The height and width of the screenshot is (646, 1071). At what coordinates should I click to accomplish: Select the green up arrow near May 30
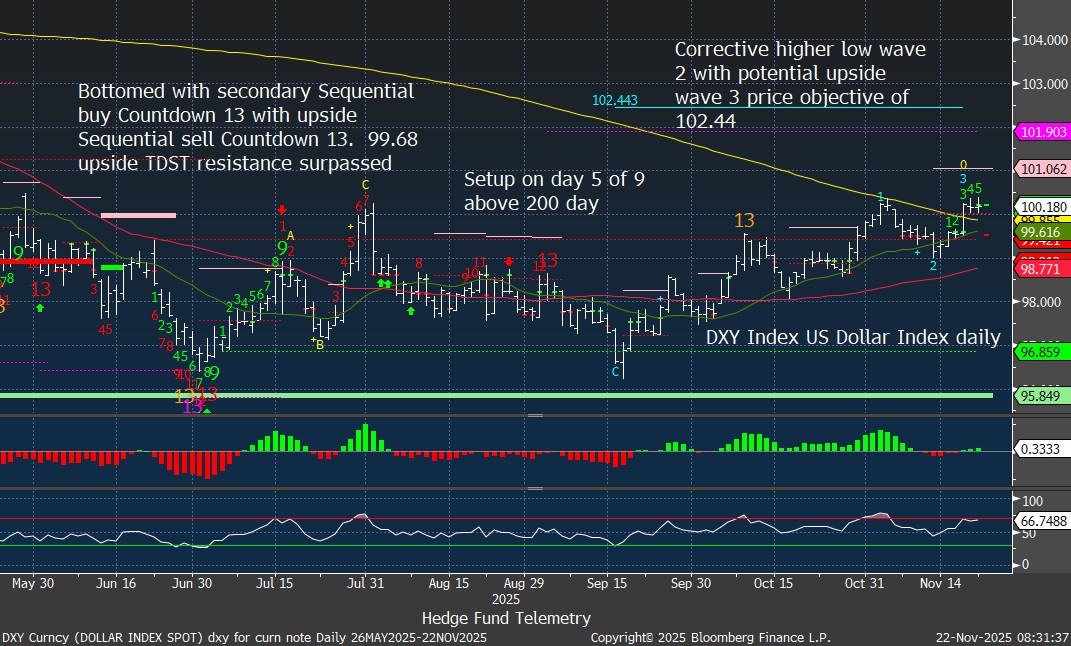click(x=39, y=308)
